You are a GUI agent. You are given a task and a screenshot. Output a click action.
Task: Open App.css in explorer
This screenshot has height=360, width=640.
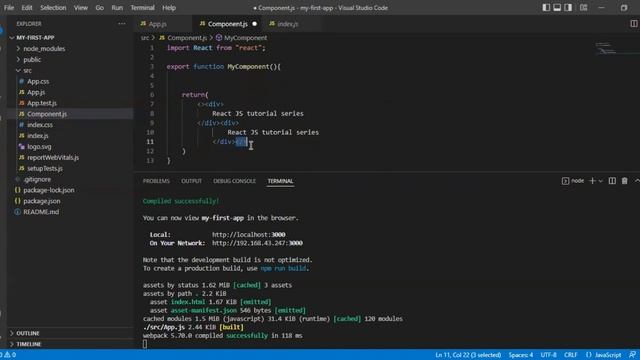click(38, 81)
